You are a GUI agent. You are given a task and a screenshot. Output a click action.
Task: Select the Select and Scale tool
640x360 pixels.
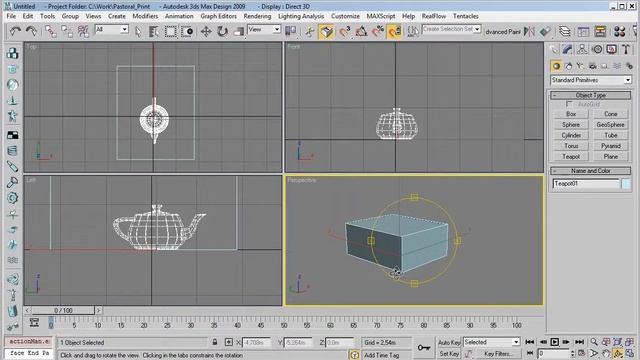coord(239,31)
